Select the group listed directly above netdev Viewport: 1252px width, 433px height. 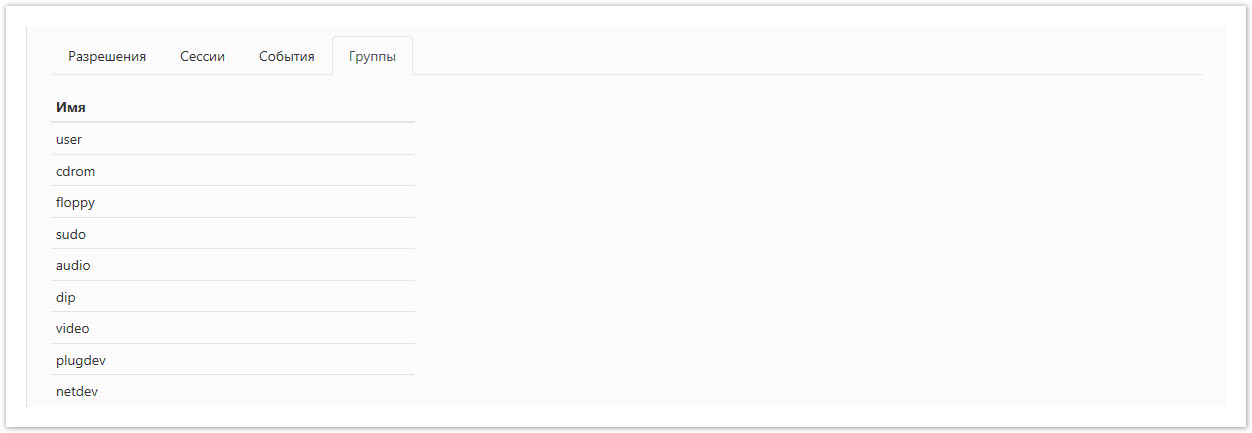(x=81, y=360)
